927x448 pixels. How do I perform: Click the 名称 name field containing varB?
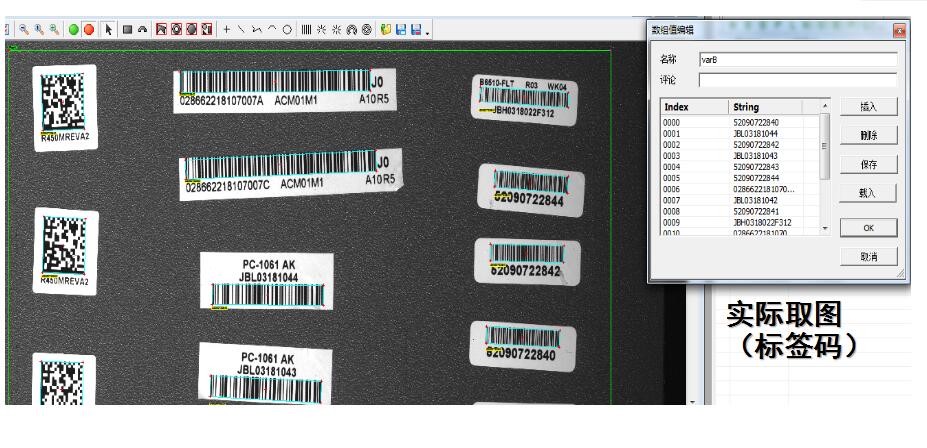pos(798,60)
